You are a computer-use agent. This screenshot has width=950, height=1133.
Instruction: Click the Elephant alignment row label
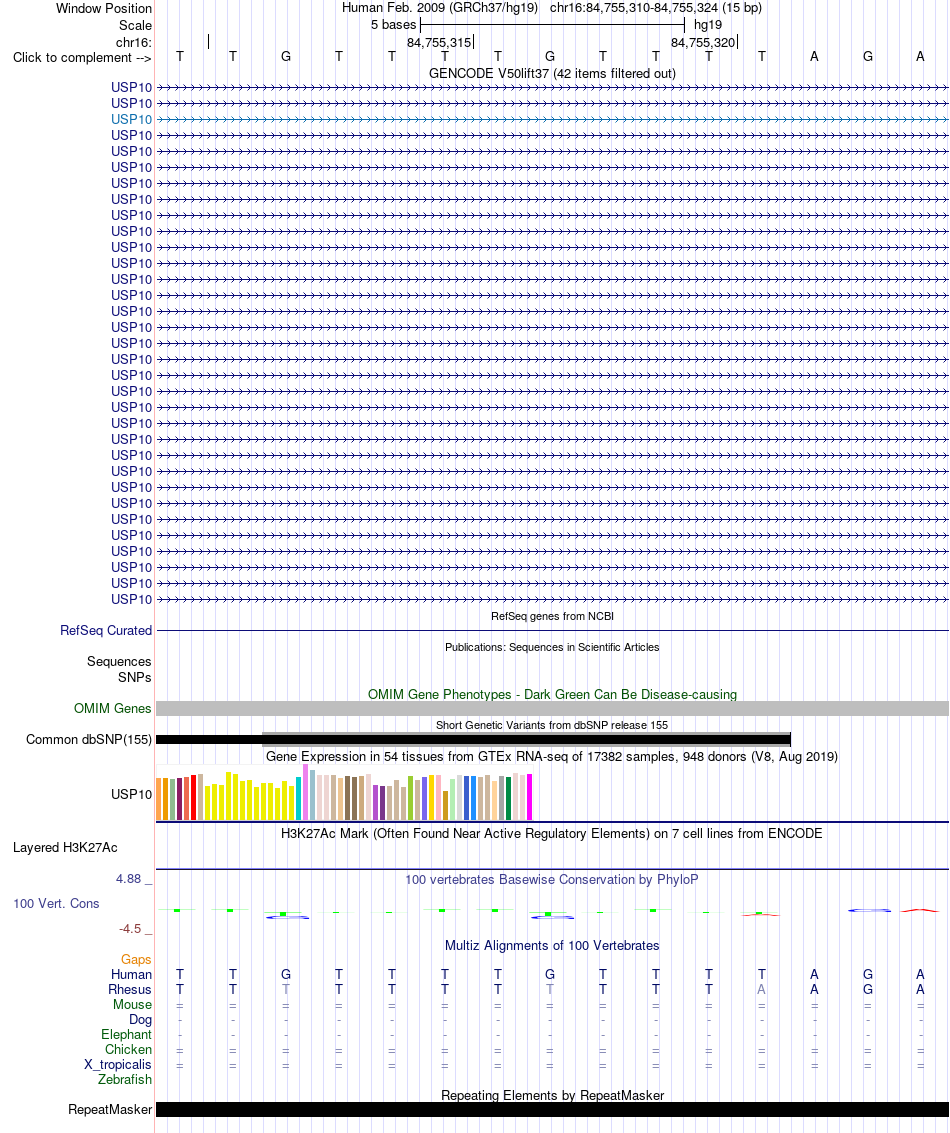pos(126,1034)
